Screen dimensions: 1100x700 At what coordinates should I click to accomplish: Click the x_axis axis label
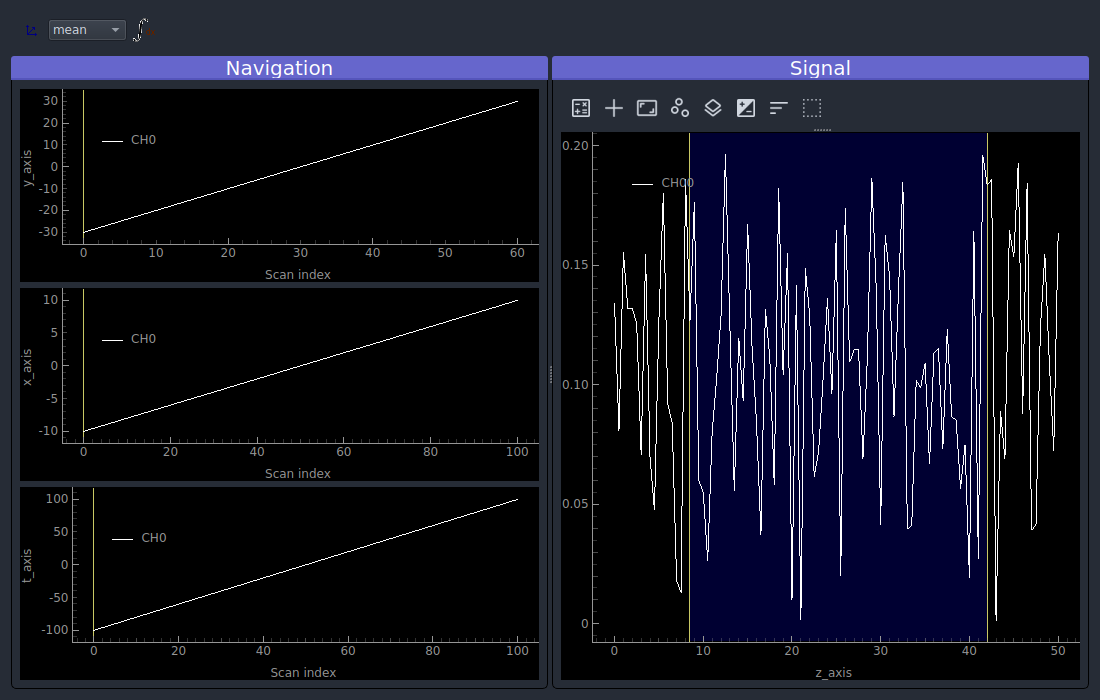[x=27, y=367]
